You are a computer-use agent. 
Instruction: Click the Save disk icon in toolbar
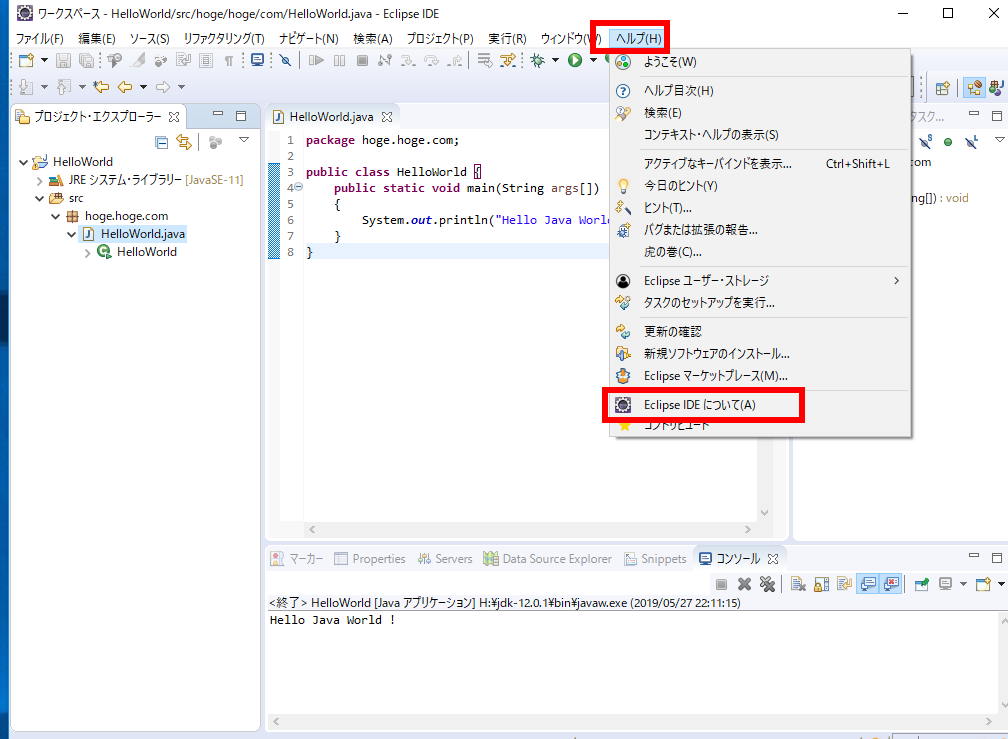click(x=63, y=61)
